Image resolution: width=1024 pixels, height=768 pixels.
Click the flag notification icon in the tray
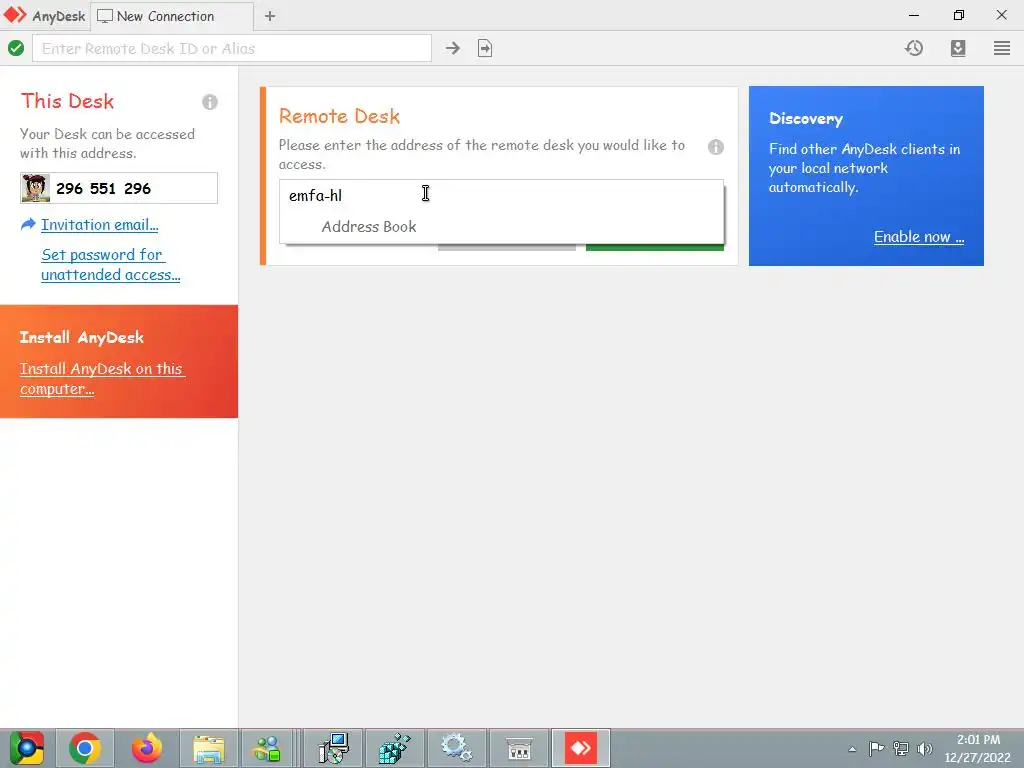pyautogui.click(x=876, y=748)
